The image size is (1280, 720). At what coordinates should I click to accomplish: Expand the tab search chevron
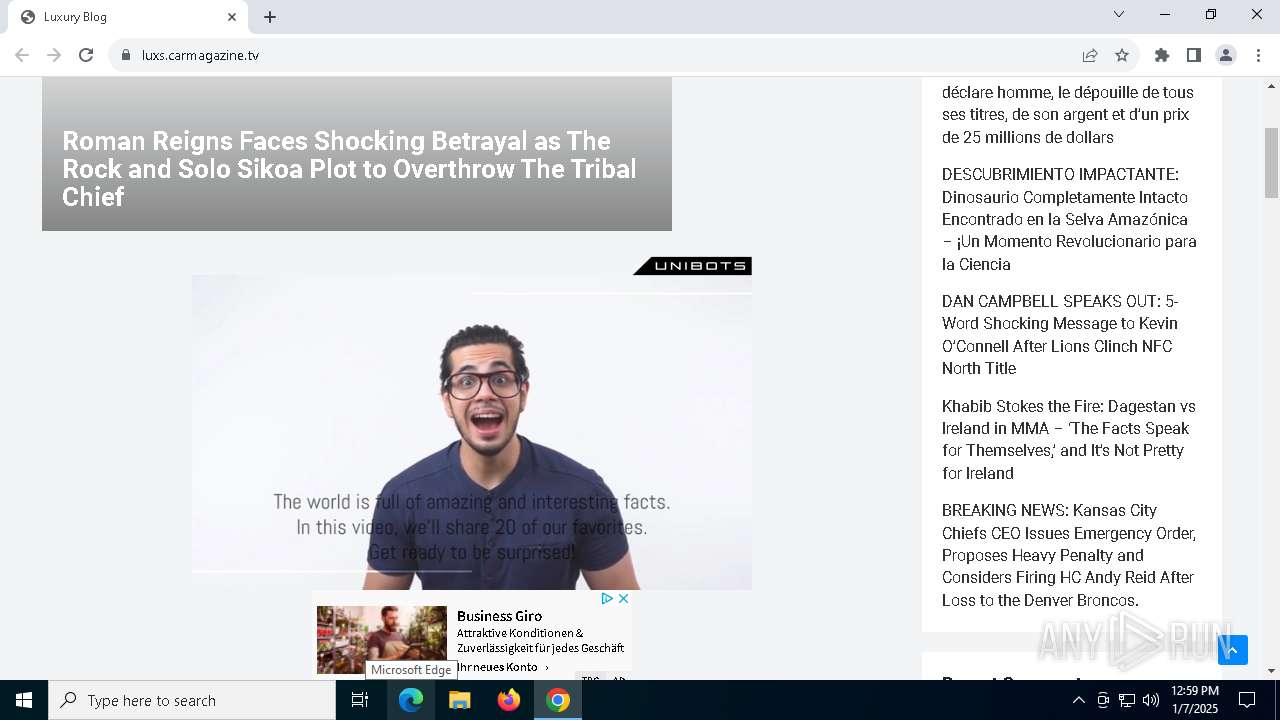click(x=1119, y=14)
